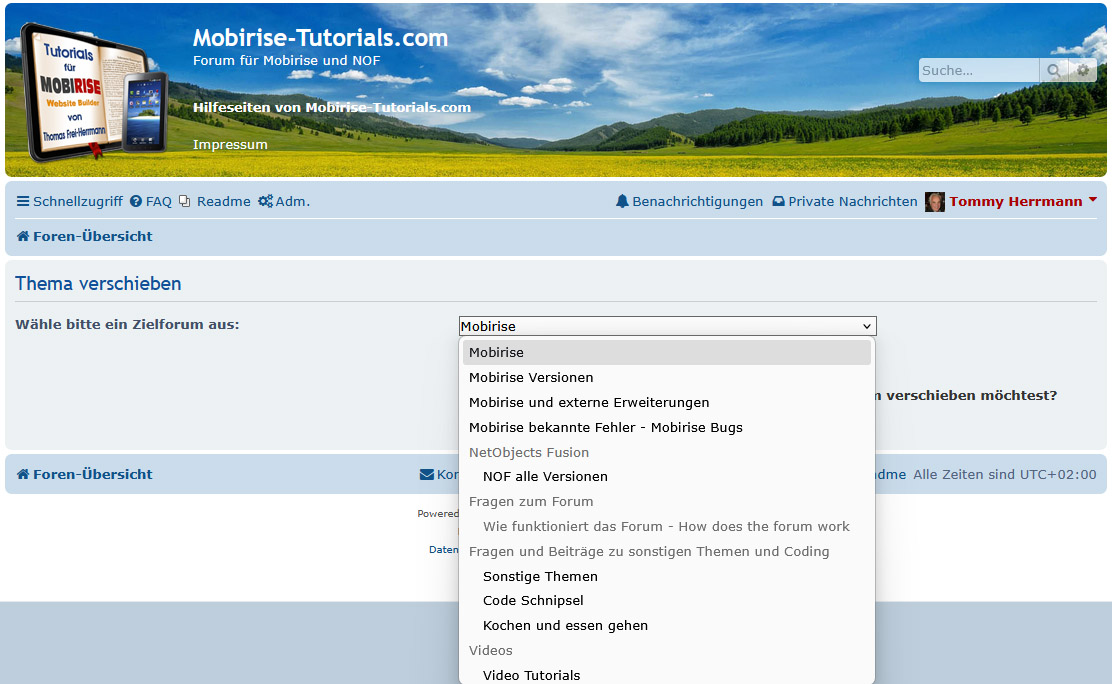Open advanced search gear icon
This screenshot has height=684, width=1112.
[1082, 71]
